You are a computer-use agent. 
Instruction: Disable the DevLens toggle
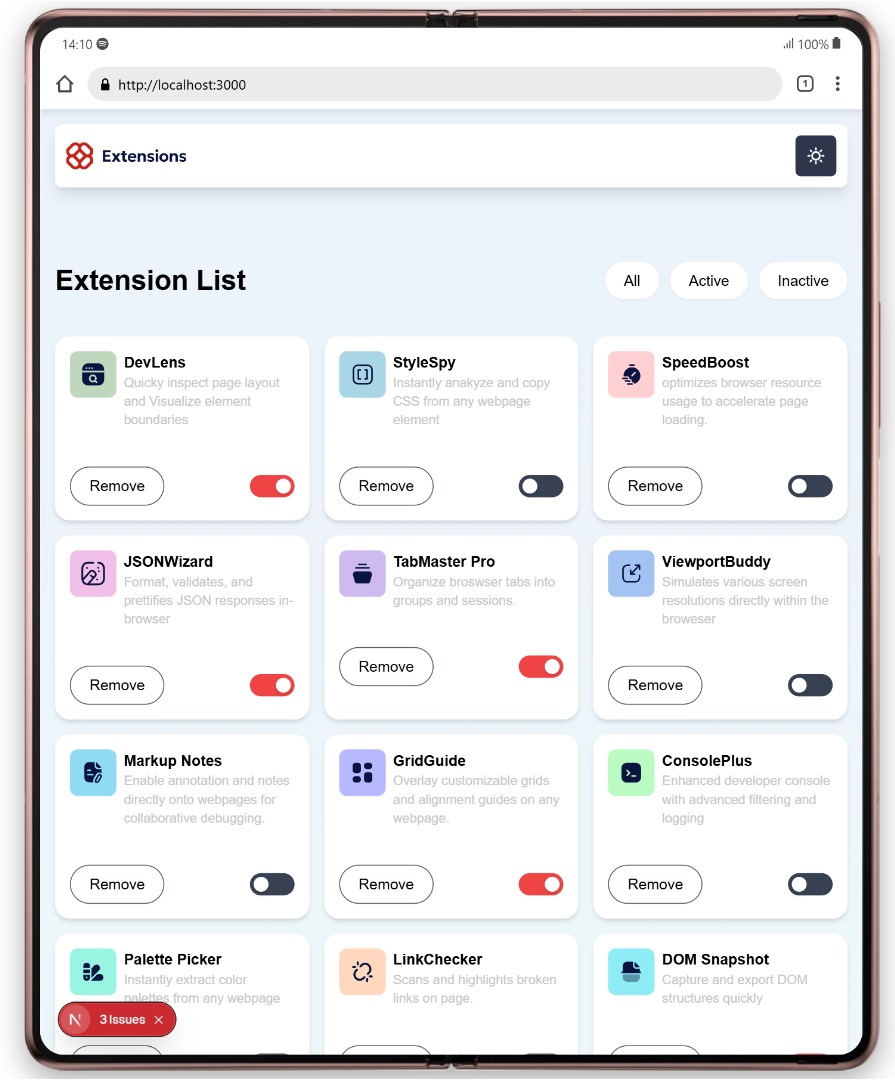click(272, 486)
